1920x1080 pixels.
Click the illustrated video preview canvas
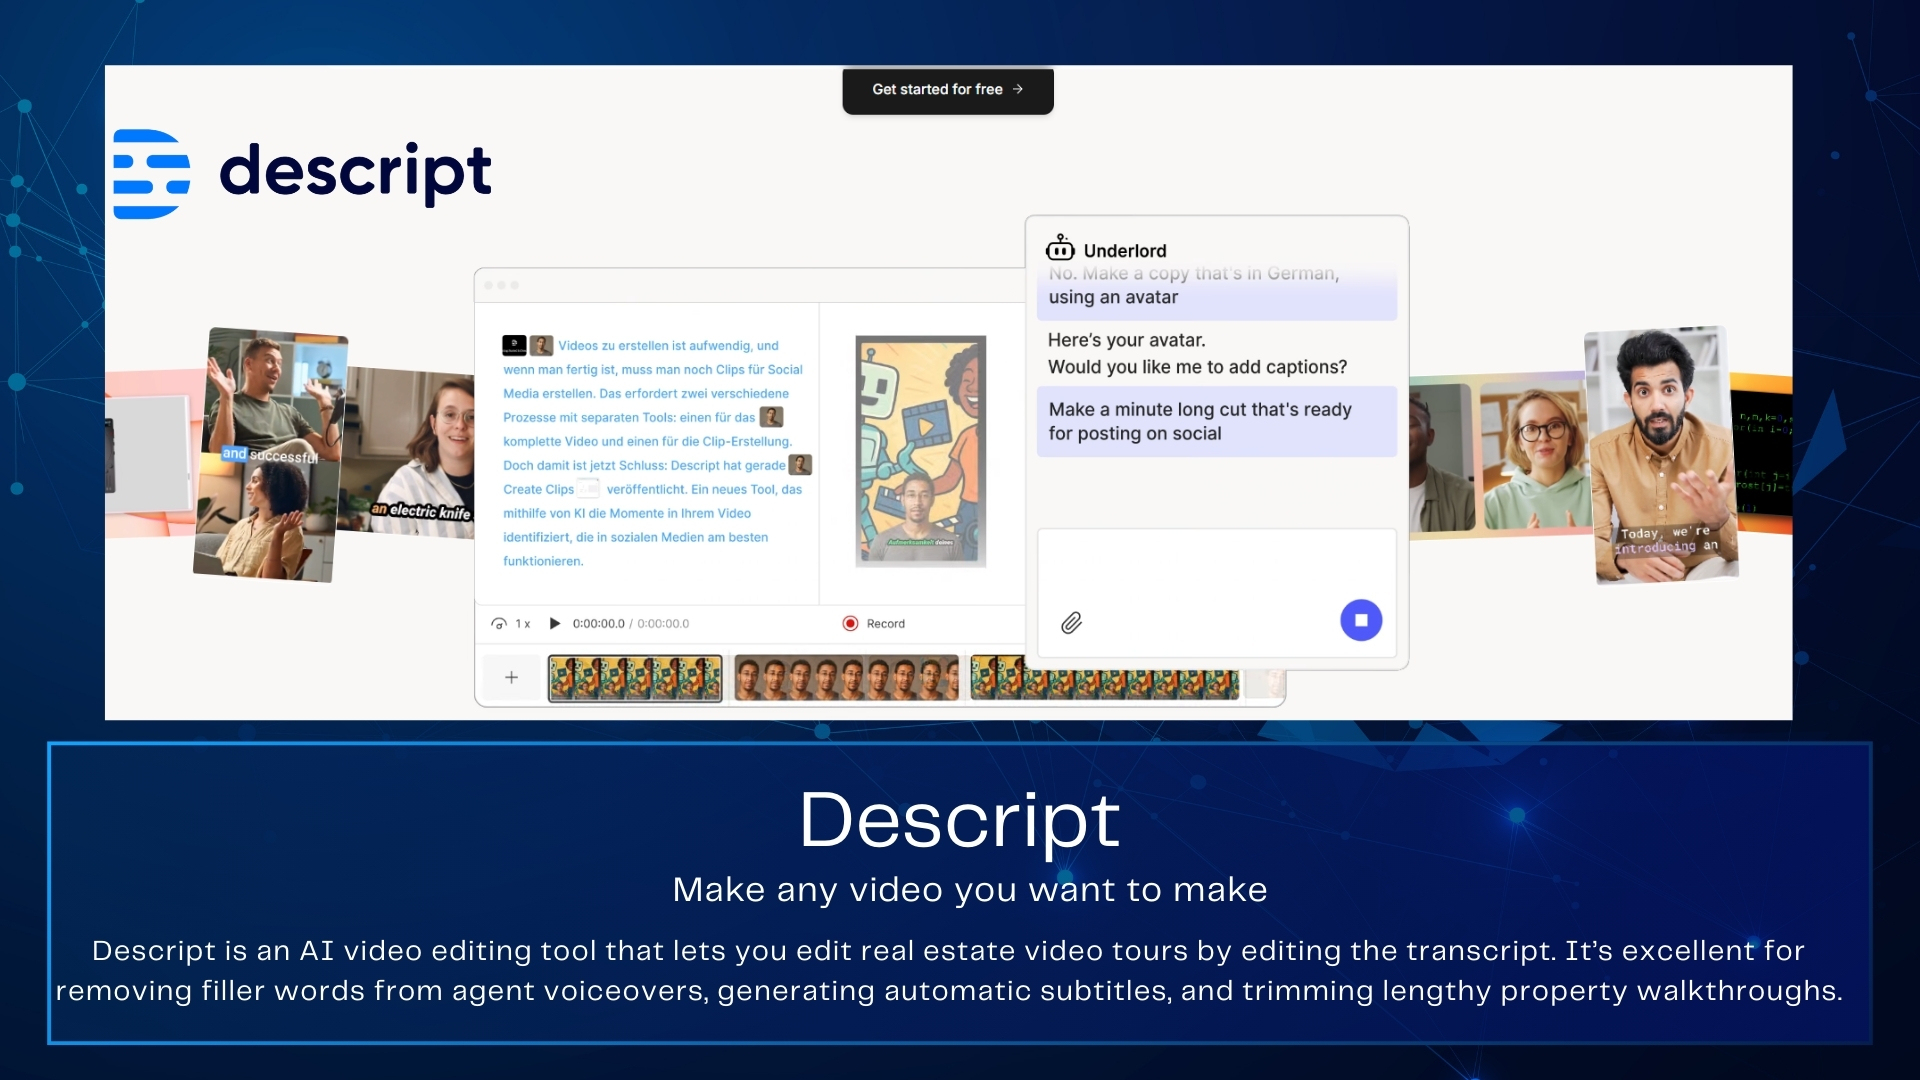(920, 451)
